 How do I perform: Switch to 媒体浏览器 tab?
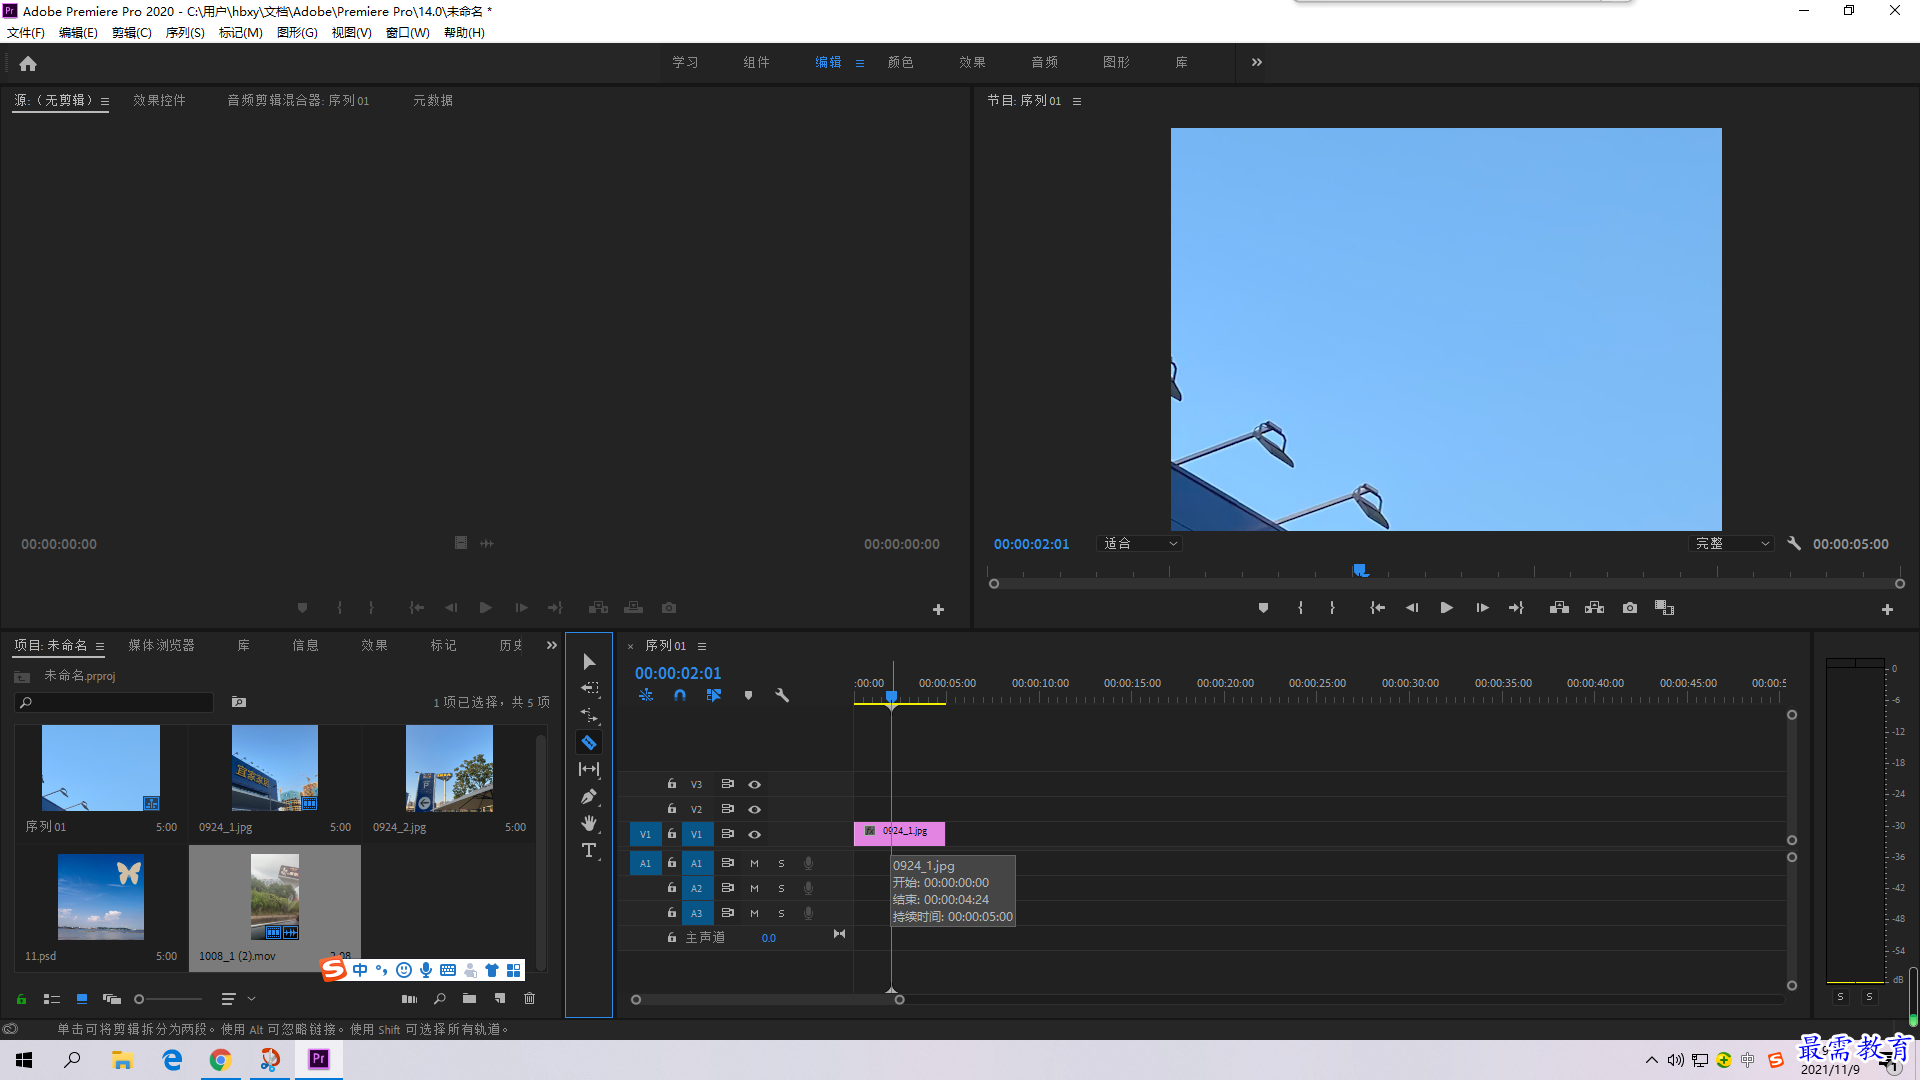point(161,645)
